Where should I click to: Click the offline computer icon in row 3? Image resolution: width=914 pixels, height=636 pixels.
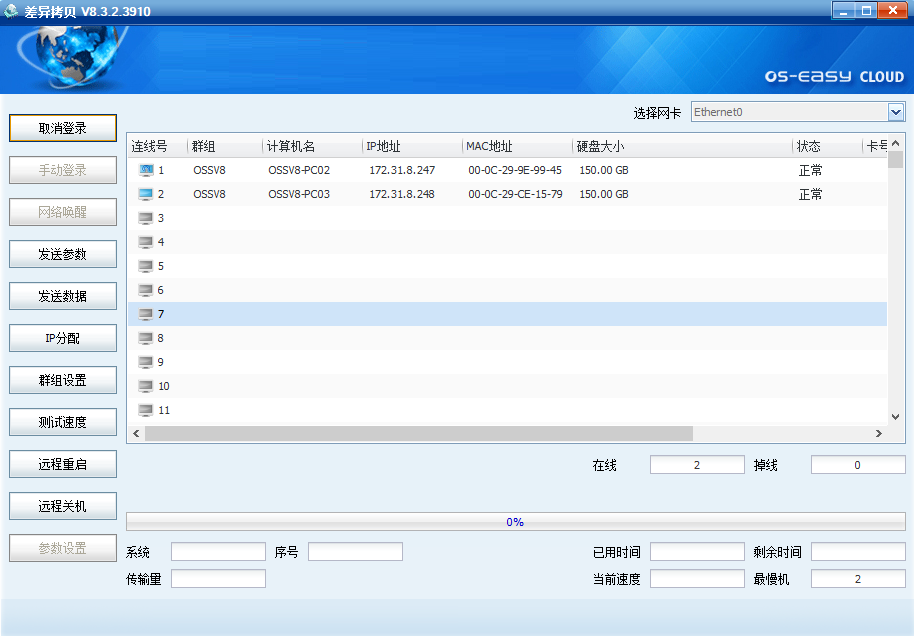(x=146, y=218)
